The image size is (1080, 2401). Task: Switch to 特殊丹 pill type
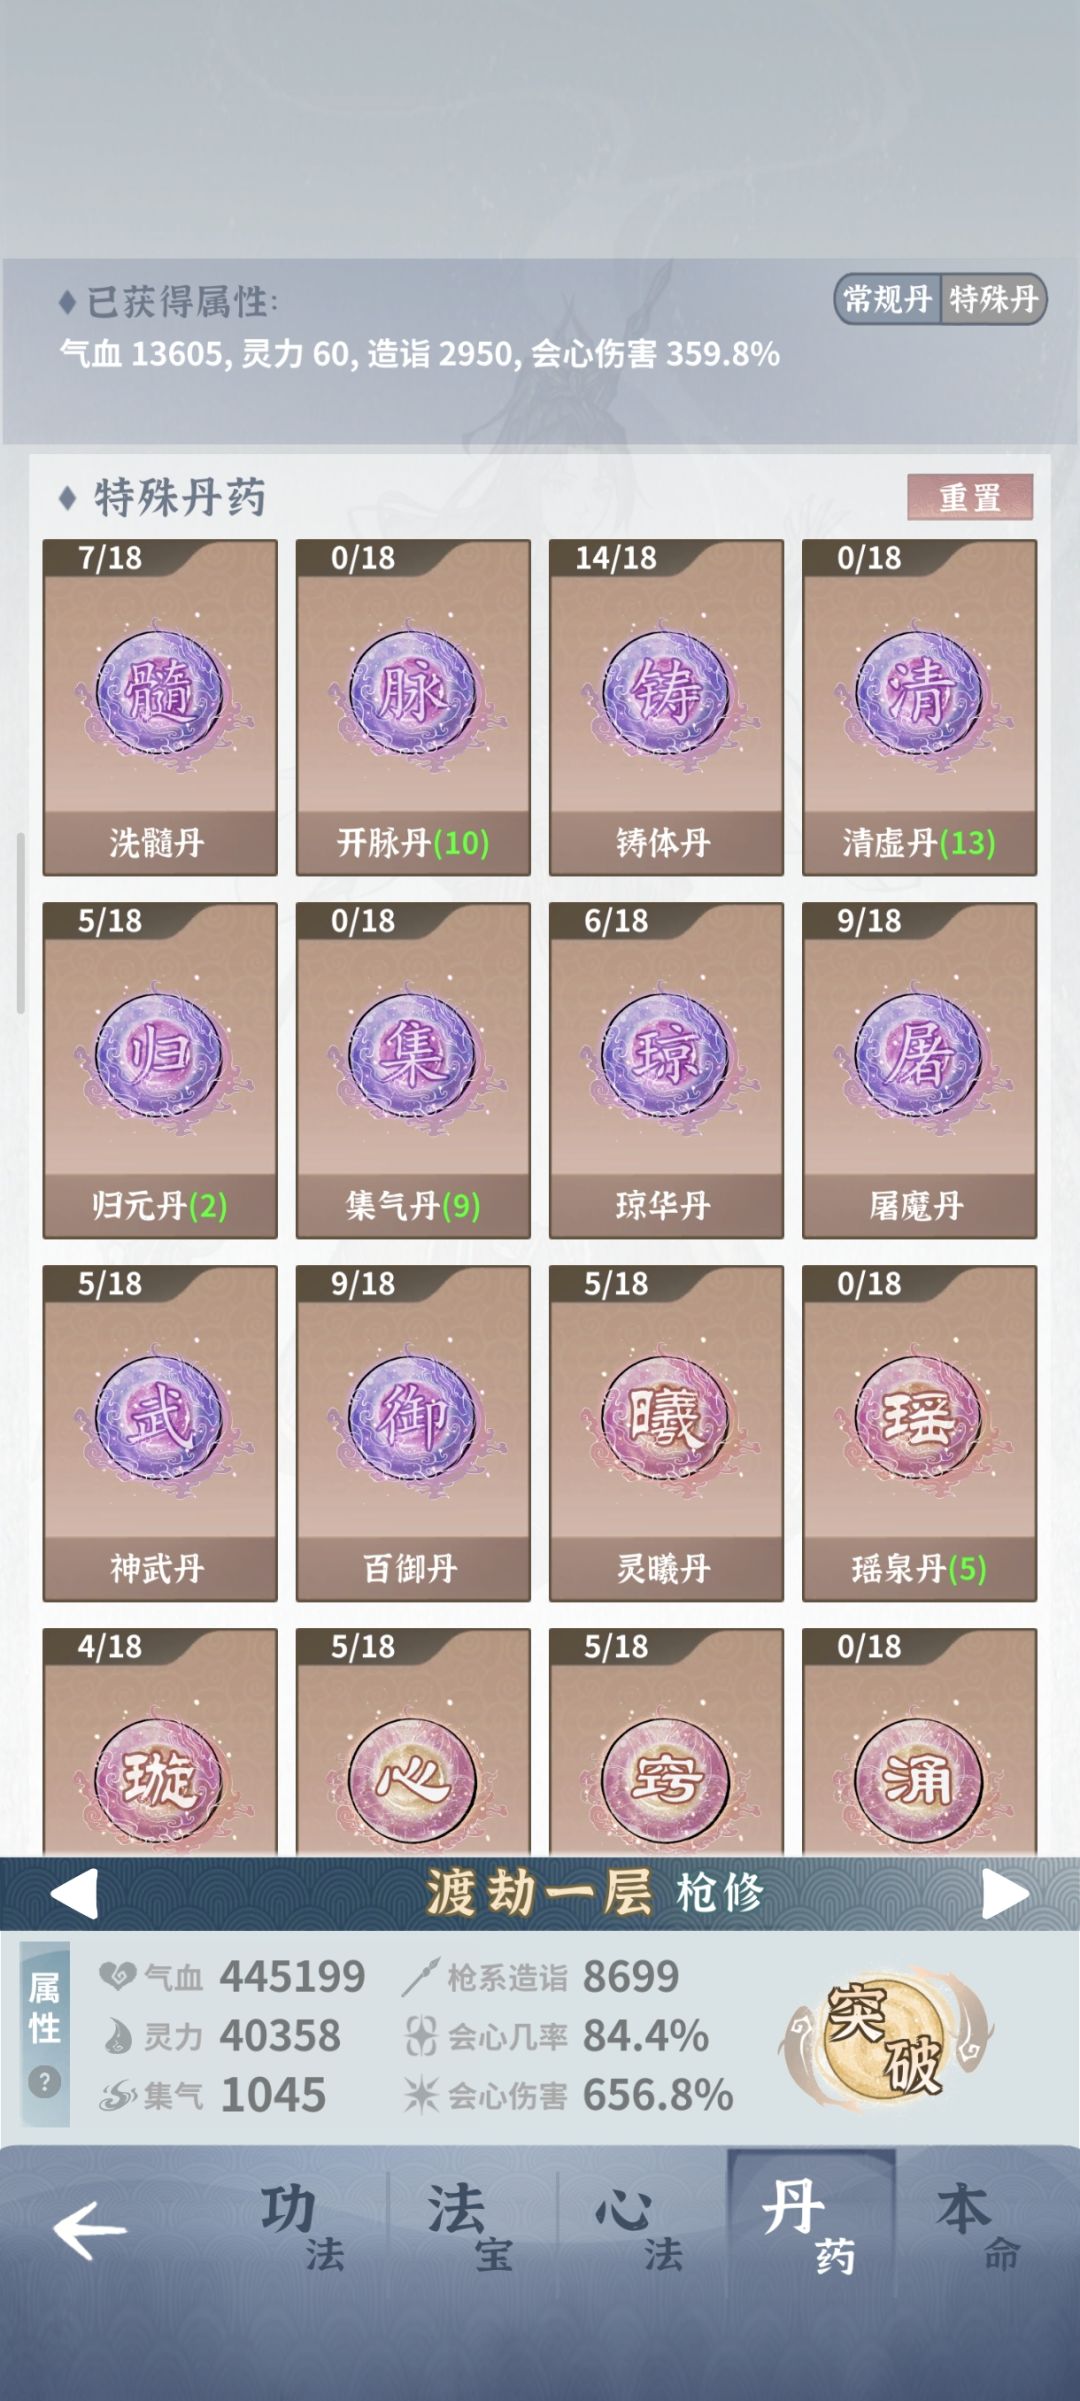[993, 298]
